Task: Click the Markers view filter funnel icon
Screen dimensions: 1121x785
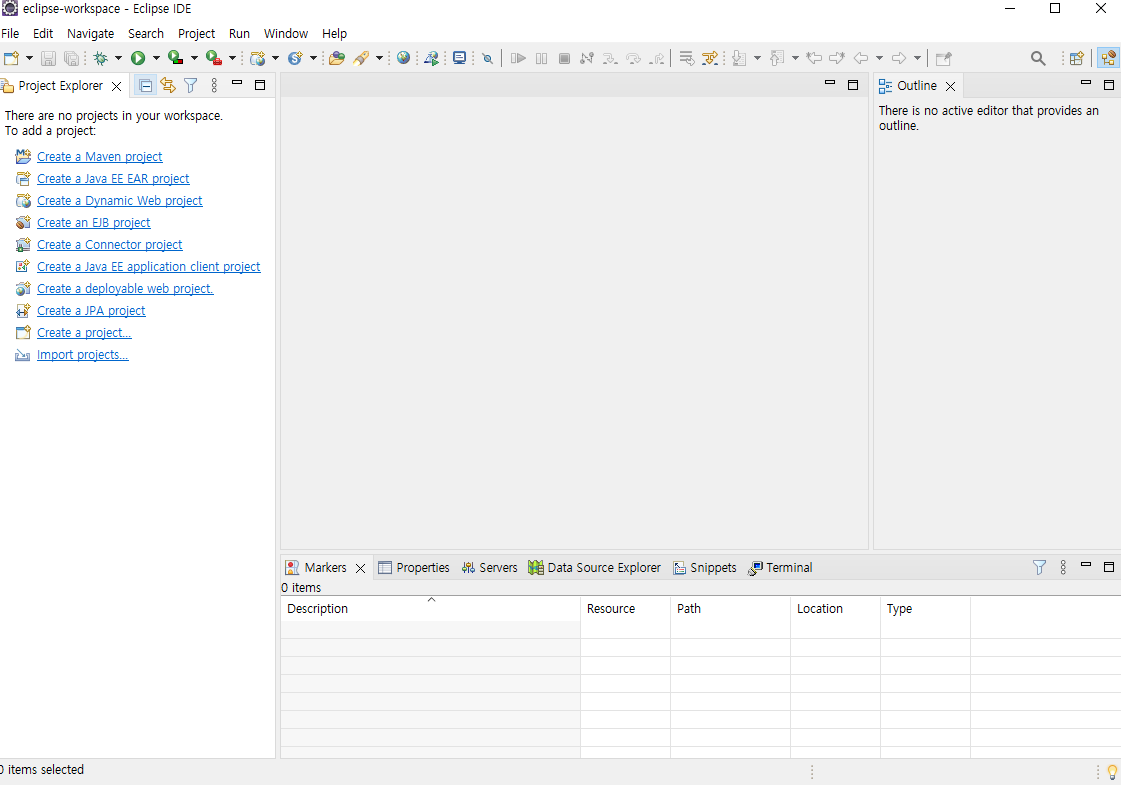Action: [1039, 568]
